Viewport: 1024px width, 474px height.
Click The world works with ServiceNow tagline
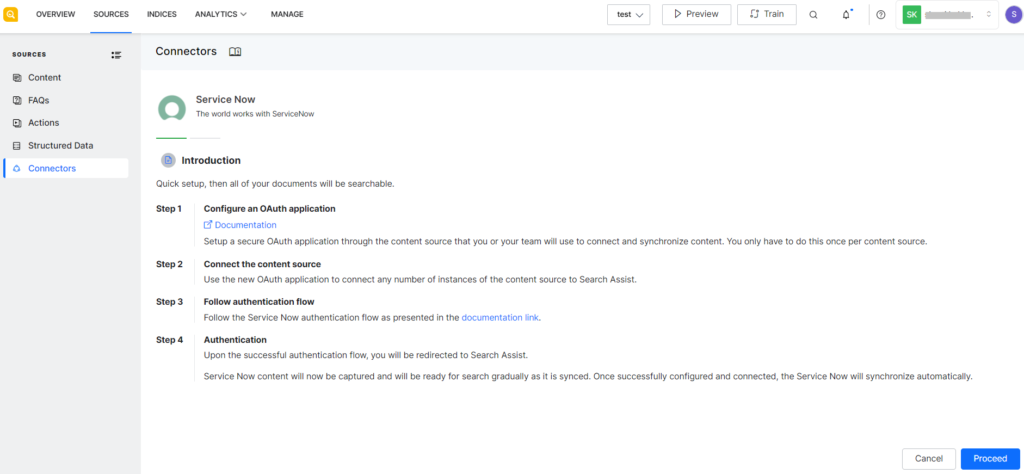tap(255, 114)
